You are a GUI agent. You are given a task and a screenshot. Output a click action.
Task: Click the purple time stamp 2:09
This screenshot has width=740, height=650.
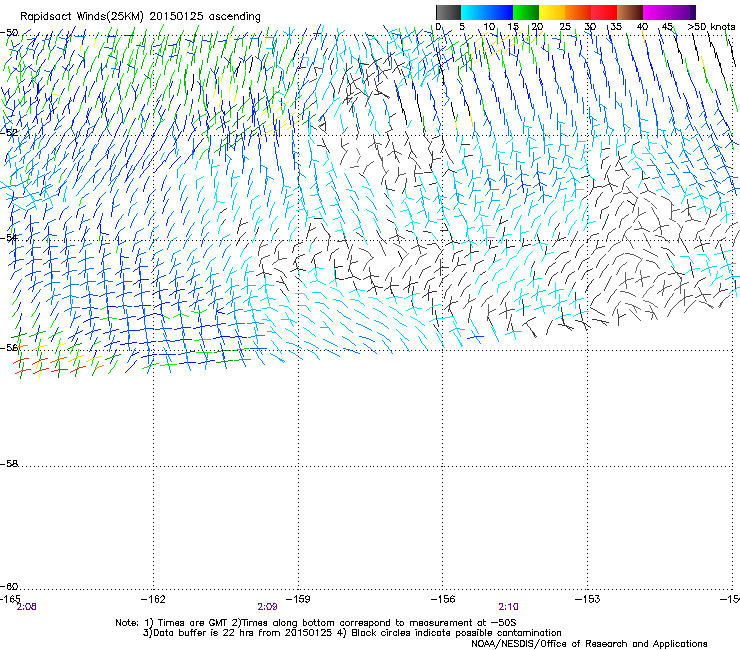267,607
